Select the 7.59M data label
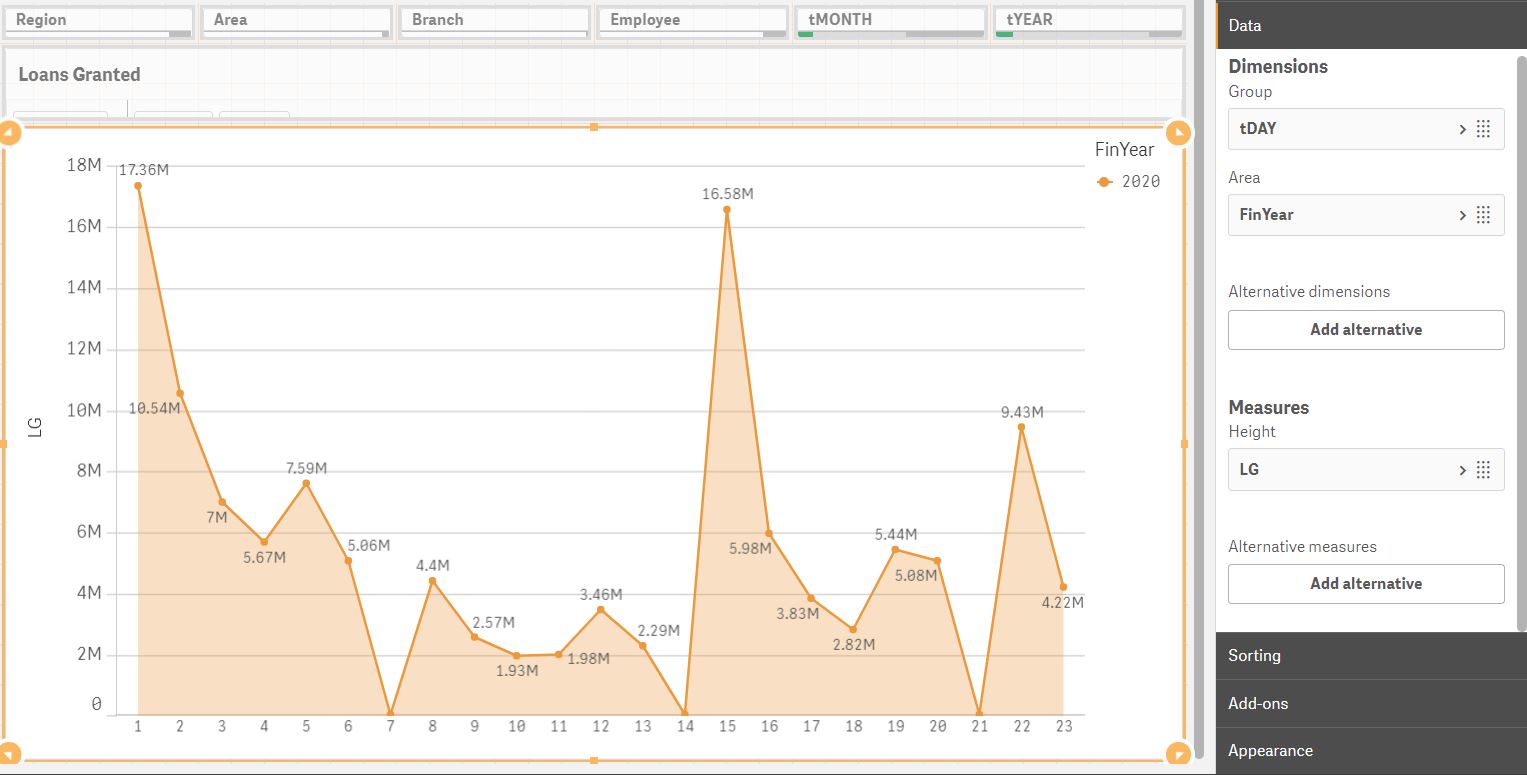The height and width of the screenshot is (775, 1527). click(306, 468)
